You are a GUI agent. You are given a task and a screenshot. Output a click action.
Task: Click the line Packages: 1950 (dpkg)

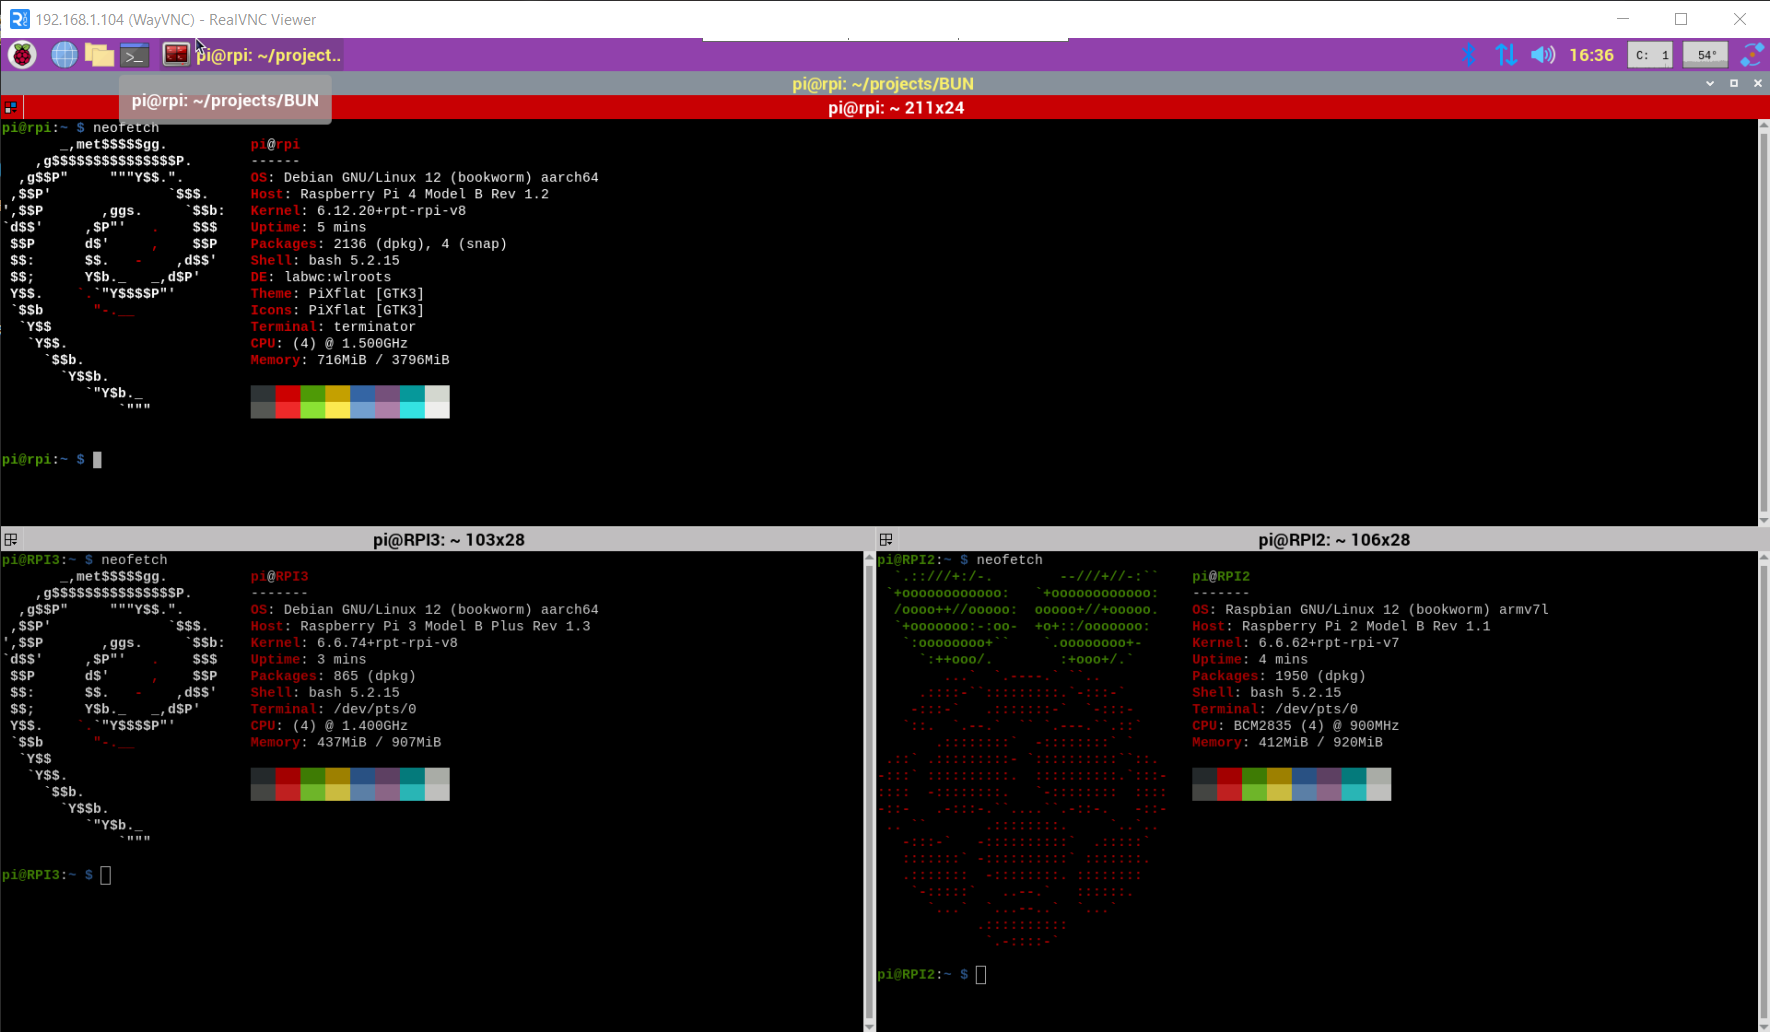coord(1279,676)
